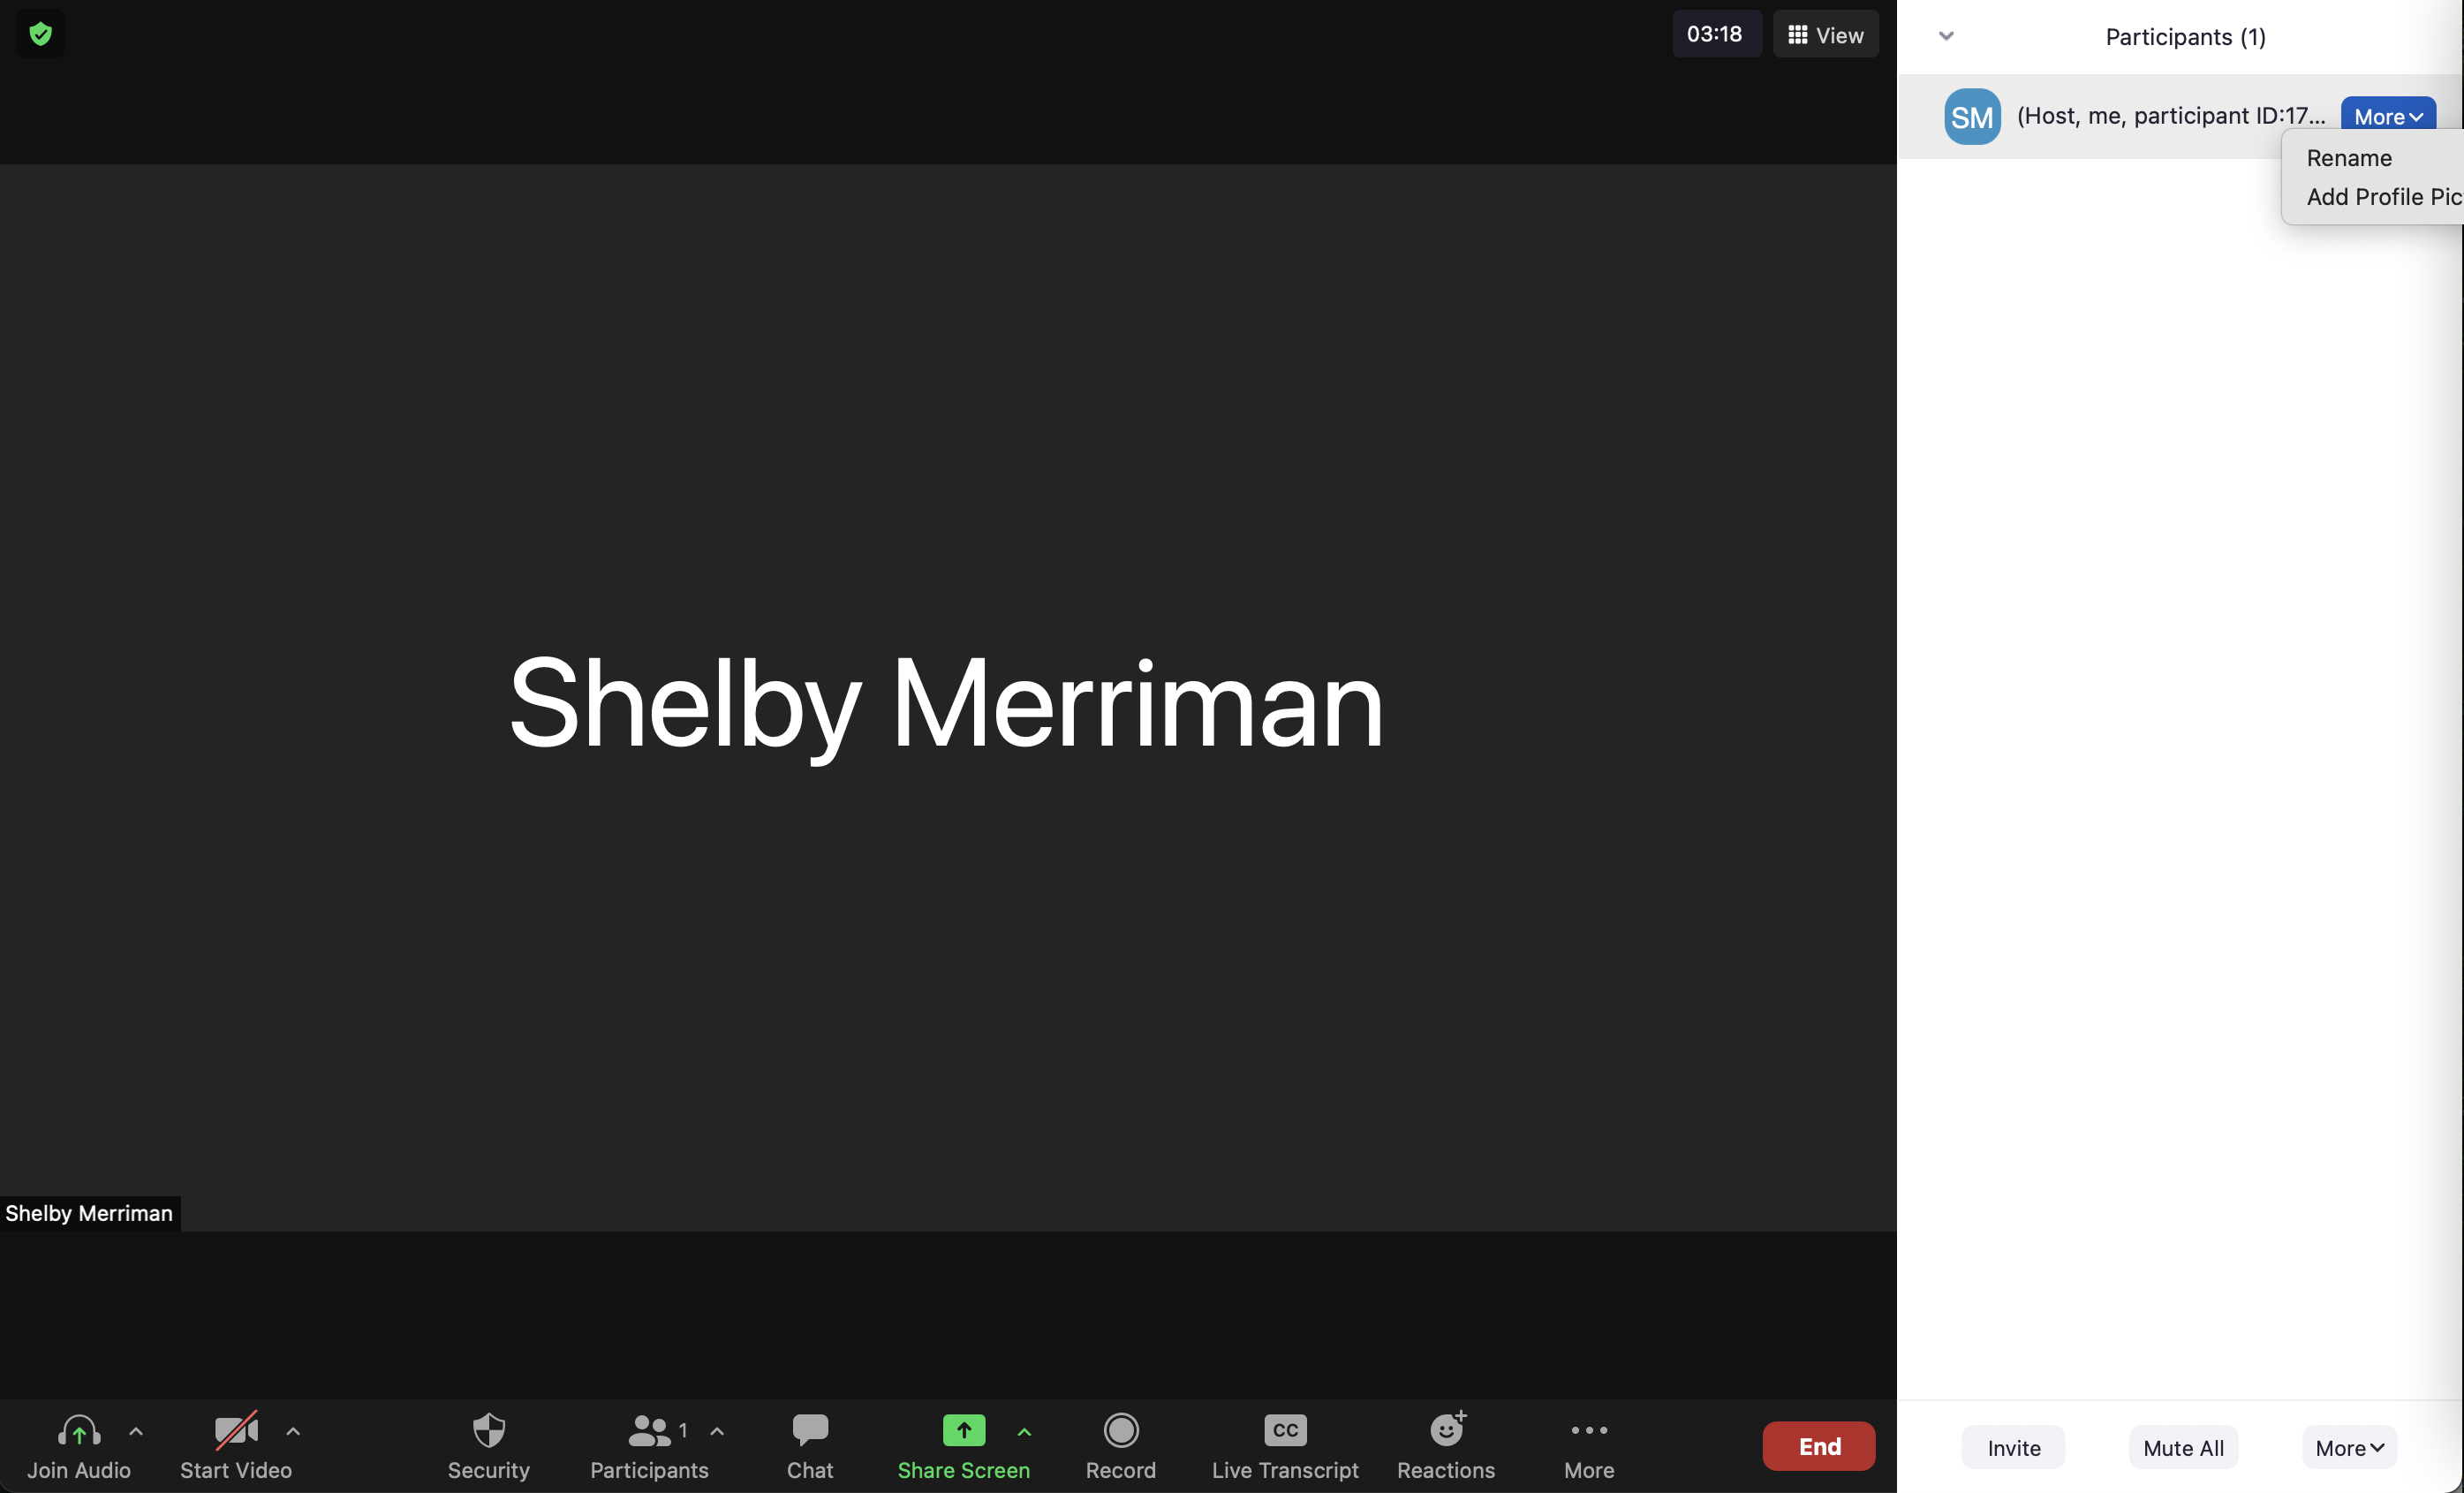Click the Mute All button
Image resolution: width=2464 pixels, height=1493 pixels.
pyautogui.click(x=2183, y=1447)
